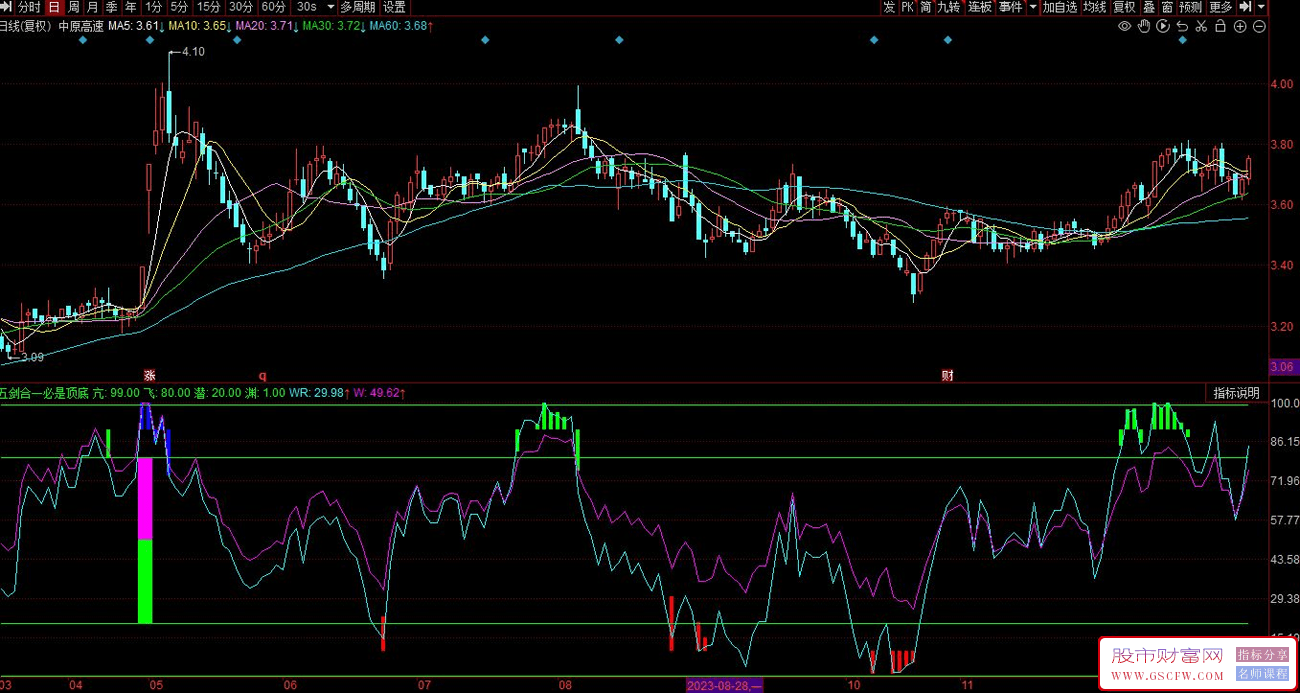Zoom out with the minus circle icon
This screenshot has height=693, width=1300.
pyautogui.click(x=1259, y=26)
